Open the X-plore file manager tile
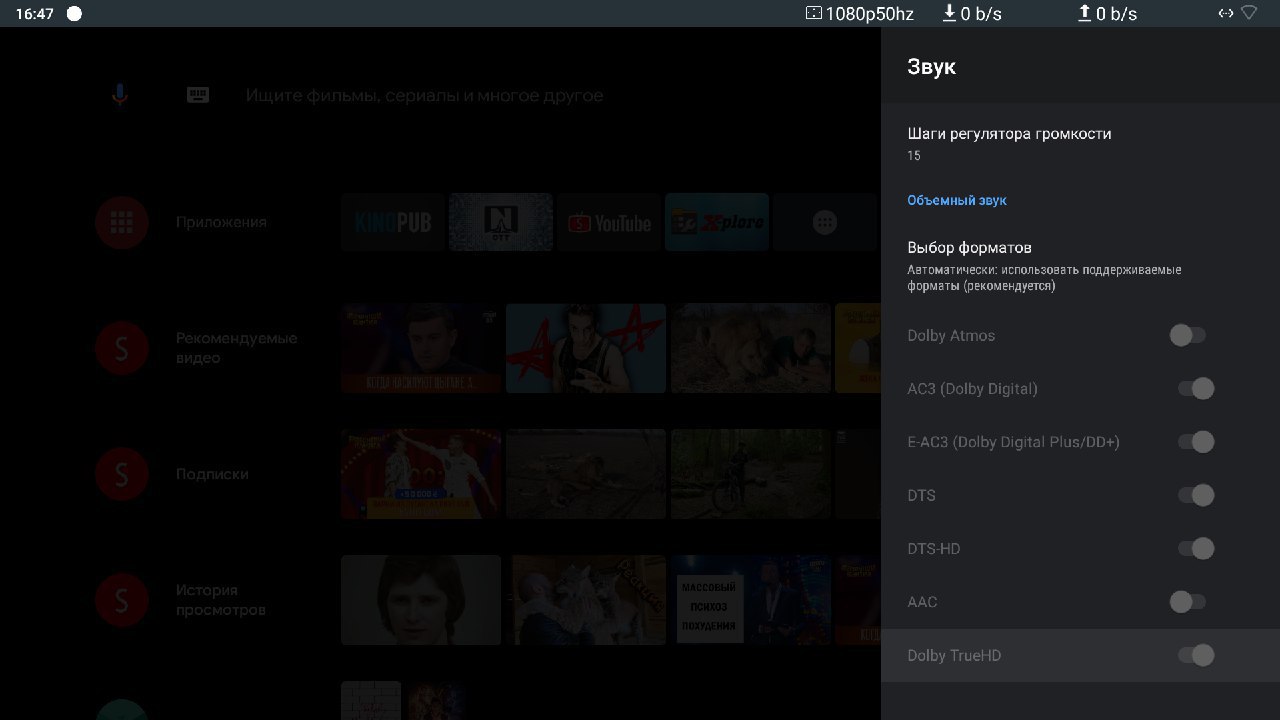Image resolution: width=1280 pixels, height=720 pixels. (x=717, y=222)
